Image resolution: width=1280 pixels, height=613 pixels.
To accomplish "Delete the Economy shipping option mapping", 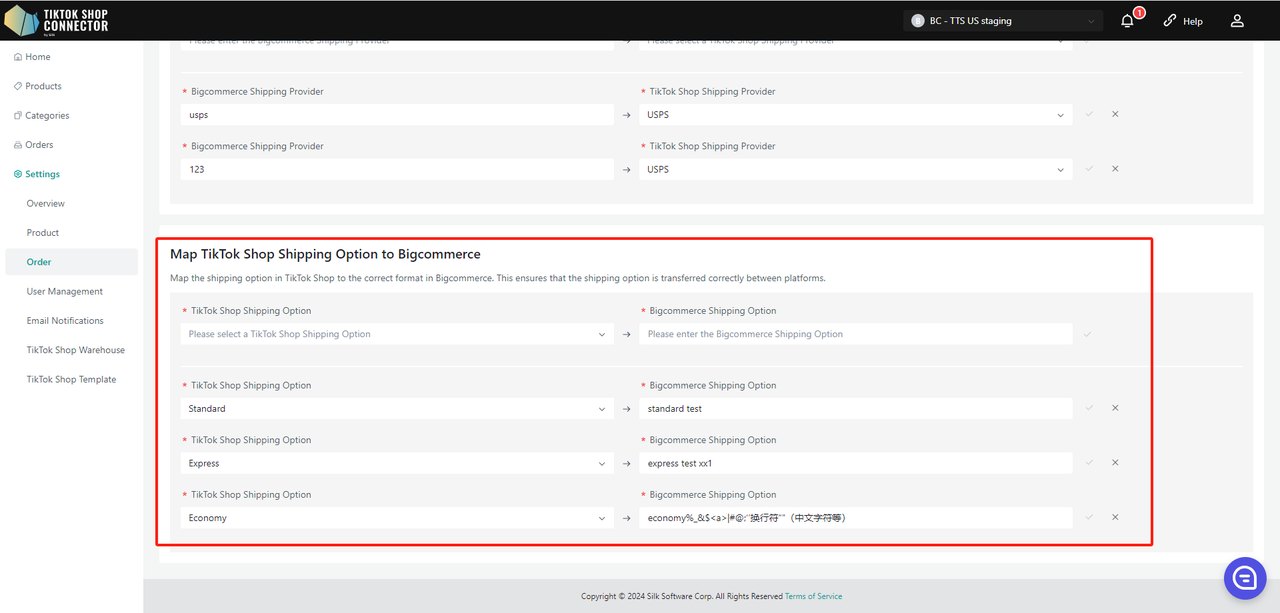I will [1115, 517].
